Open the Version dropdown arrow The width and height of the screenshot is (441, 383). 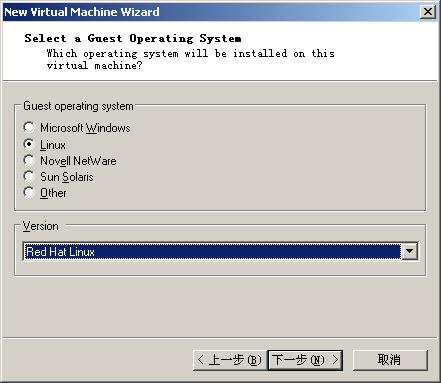coord(409,251)
